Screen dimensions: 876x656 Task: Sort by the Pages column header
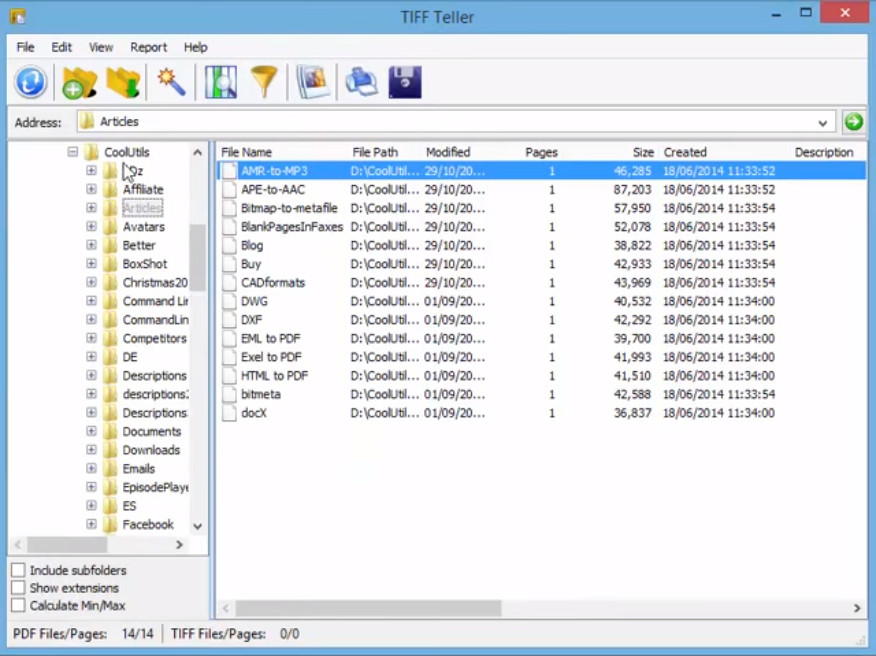pos(541,152)
